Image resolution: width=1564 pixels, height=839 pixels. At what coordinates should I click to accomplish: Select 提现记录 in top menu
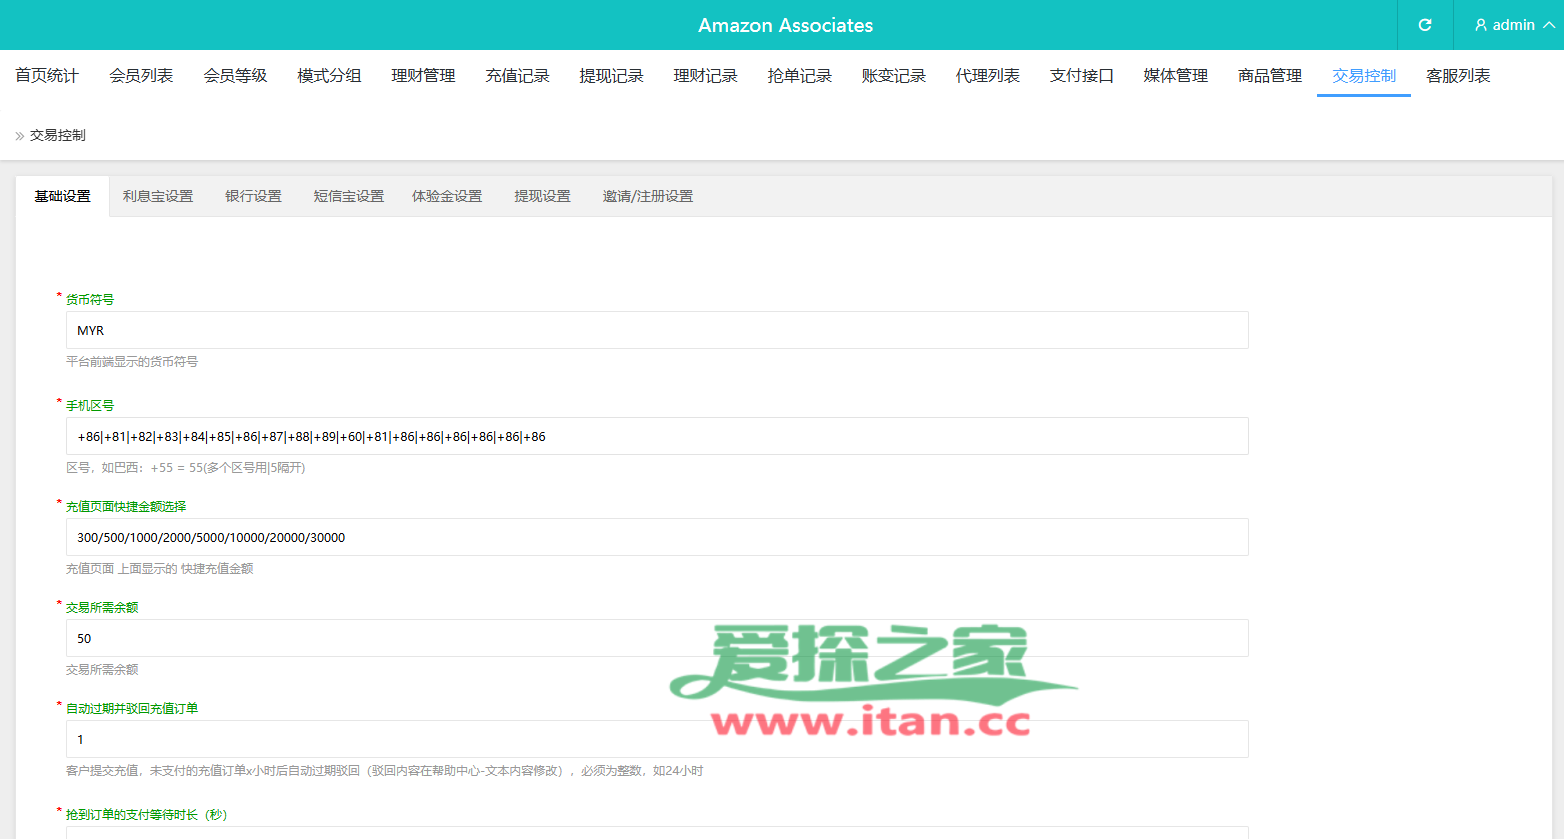coord(611,76)
